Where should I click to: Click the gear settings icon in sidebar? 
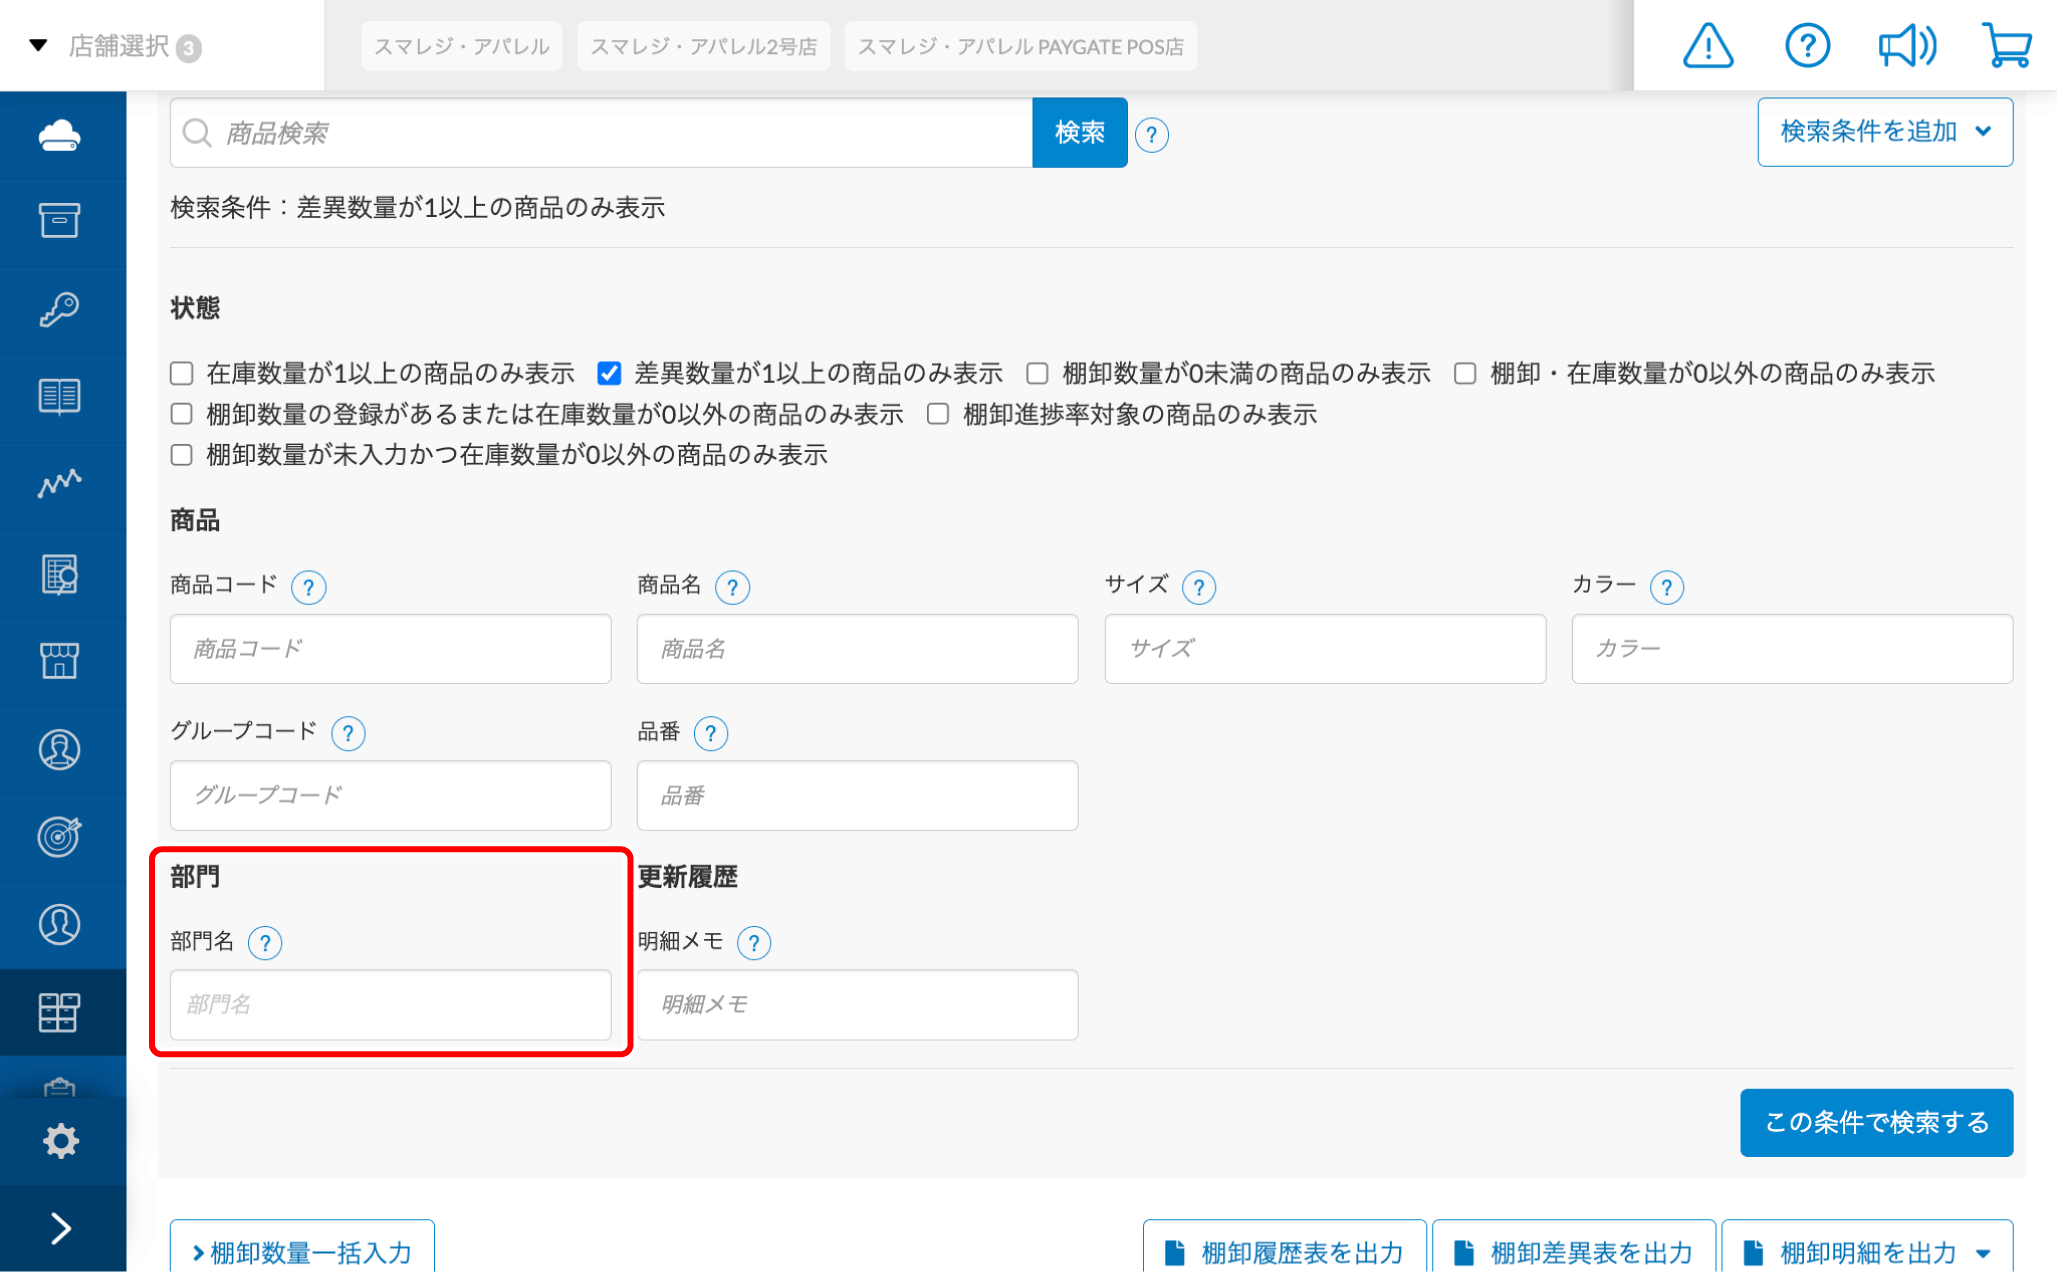tap(60, 1140)
